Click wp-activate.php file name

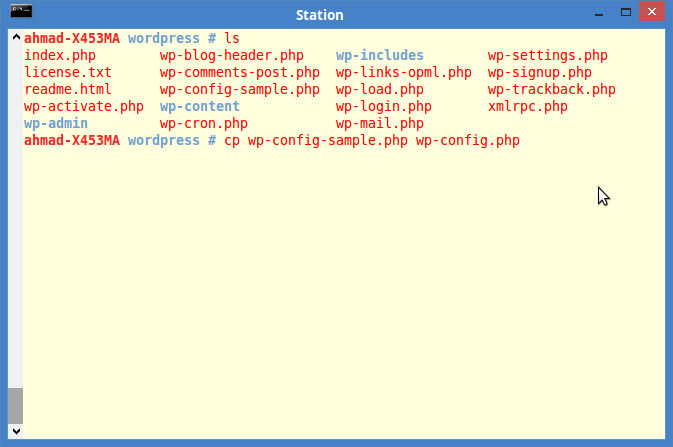pos(84,107)
